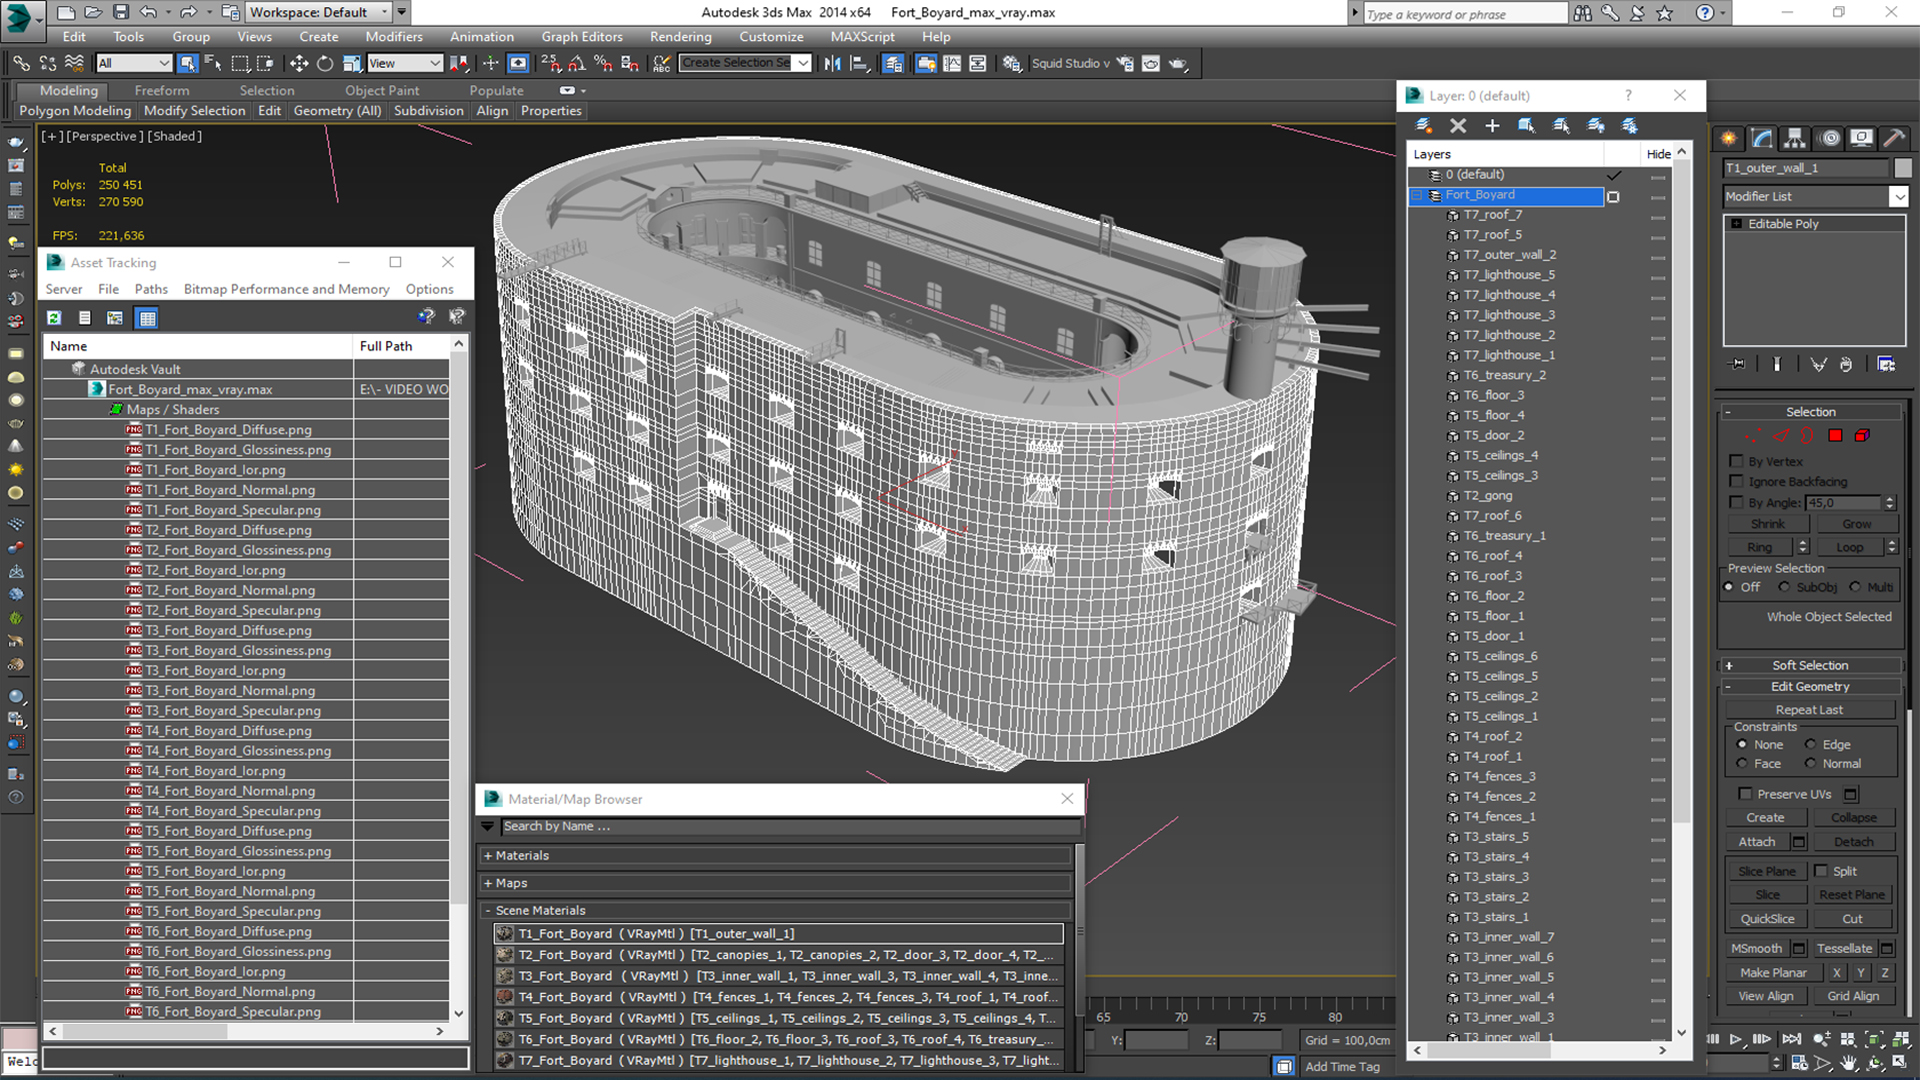Select SubObj preview selection radio
This screenshot has height=1080, width=1920.
pyautogui.click(x=1784, y=587)
